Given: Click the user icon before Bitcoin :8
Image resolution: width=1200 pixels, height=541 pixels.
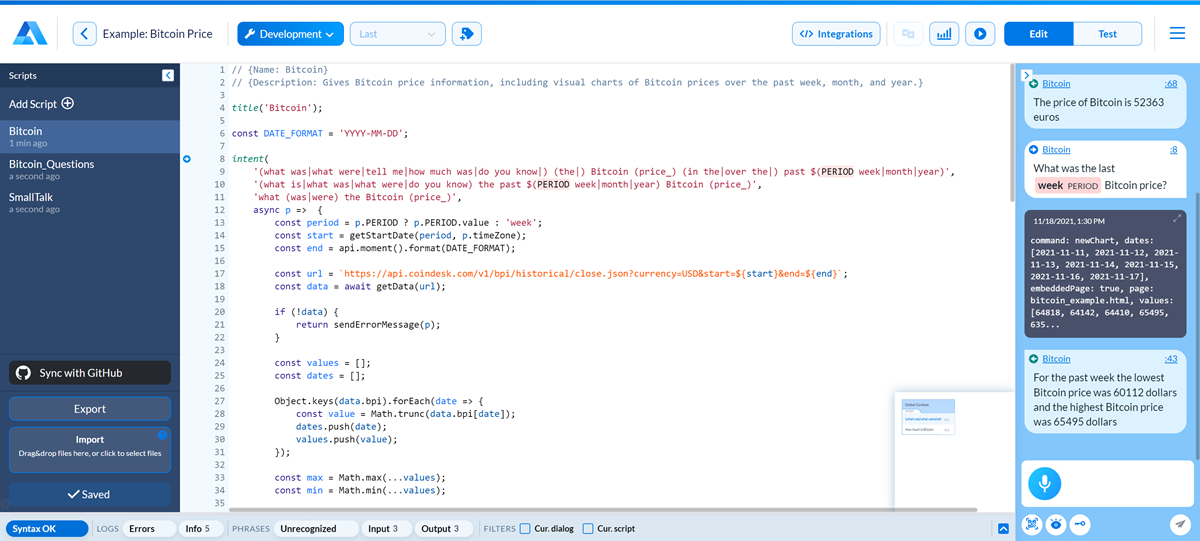Looking at the screenshot, I should click(x=1033, y=149).
